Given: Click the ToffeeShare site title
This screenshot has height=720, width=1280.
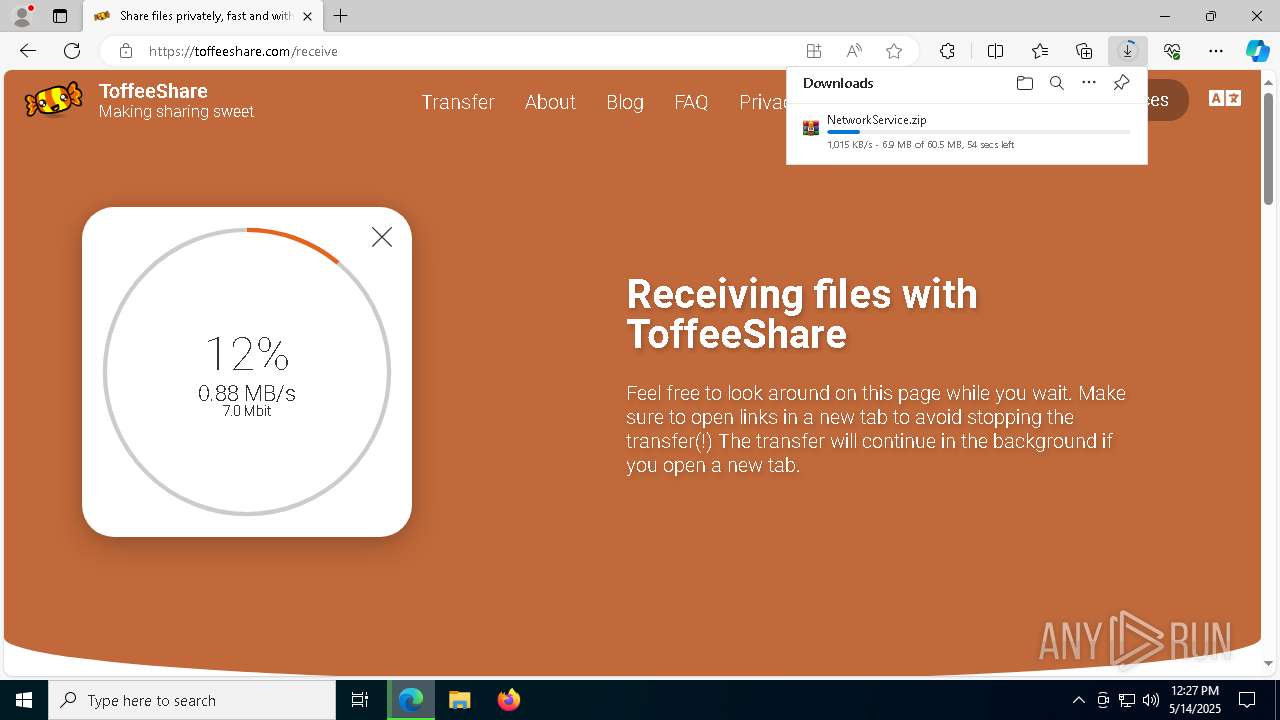Looking at the screenshot, I should tap(153, 91).
